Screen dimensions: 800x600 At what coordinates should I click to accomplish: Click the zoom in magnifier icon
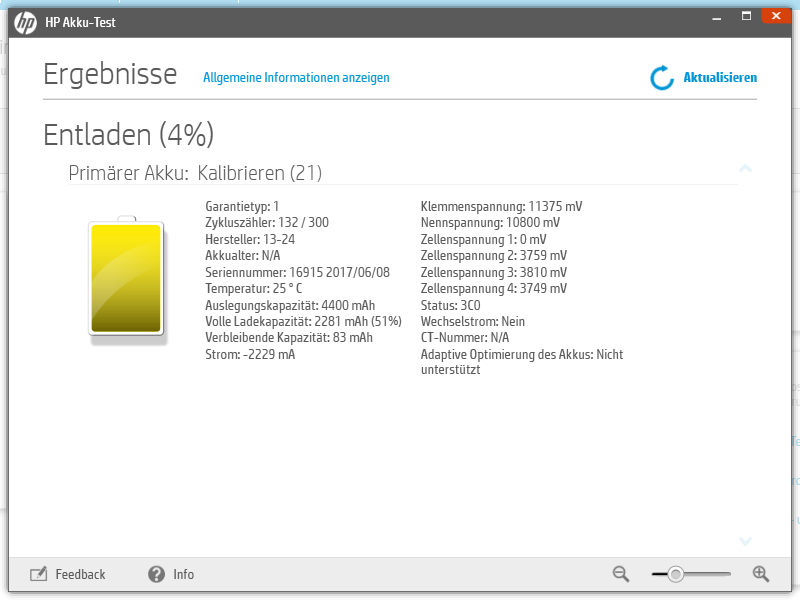click(x=761, y=573)
